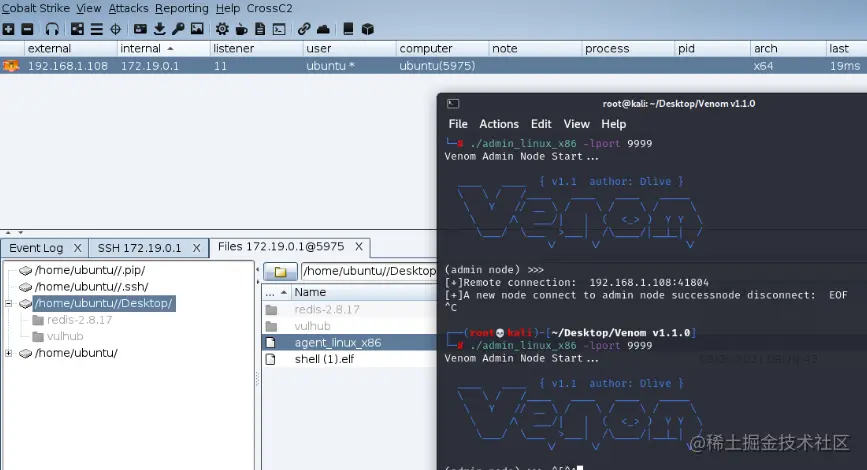Click the plus connect icon in toolbar
Viewport: 867px width, 470px height.
click(x=8, y=29)
